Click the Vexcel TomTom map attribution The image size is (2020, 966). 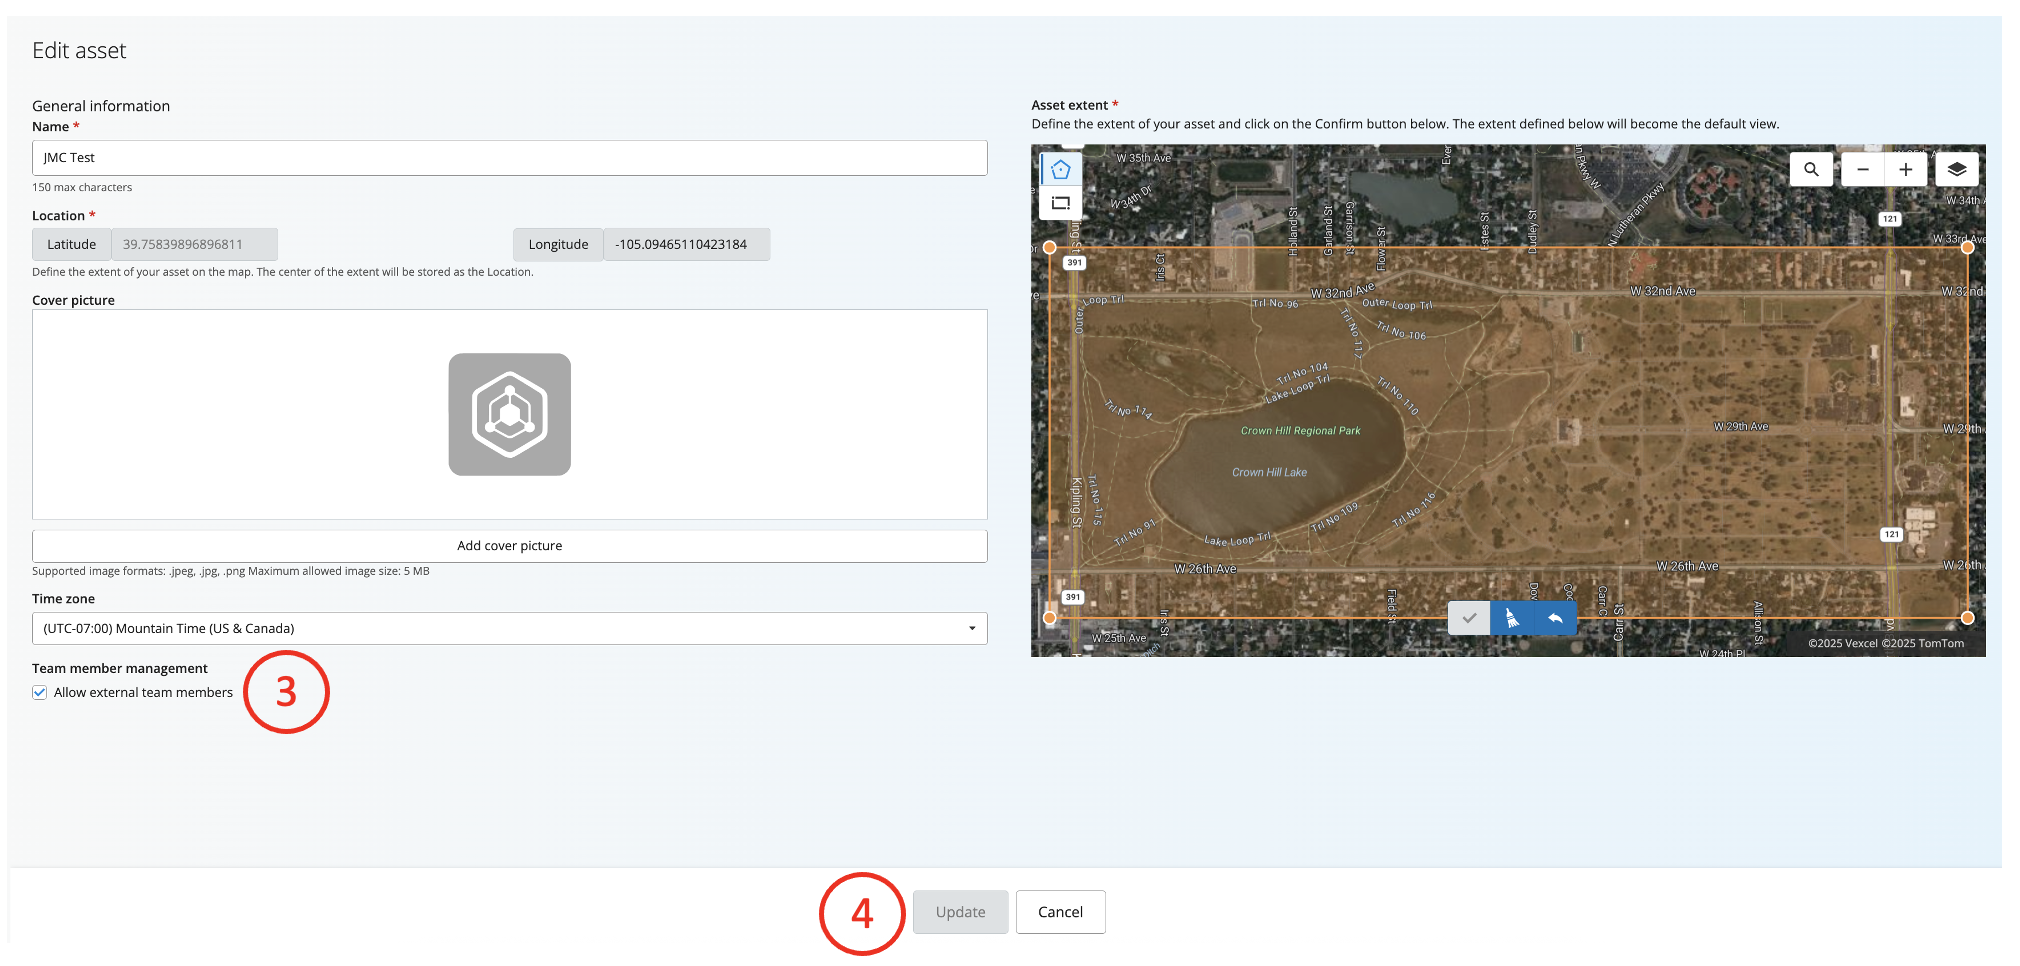click(x=1886, y=644)
